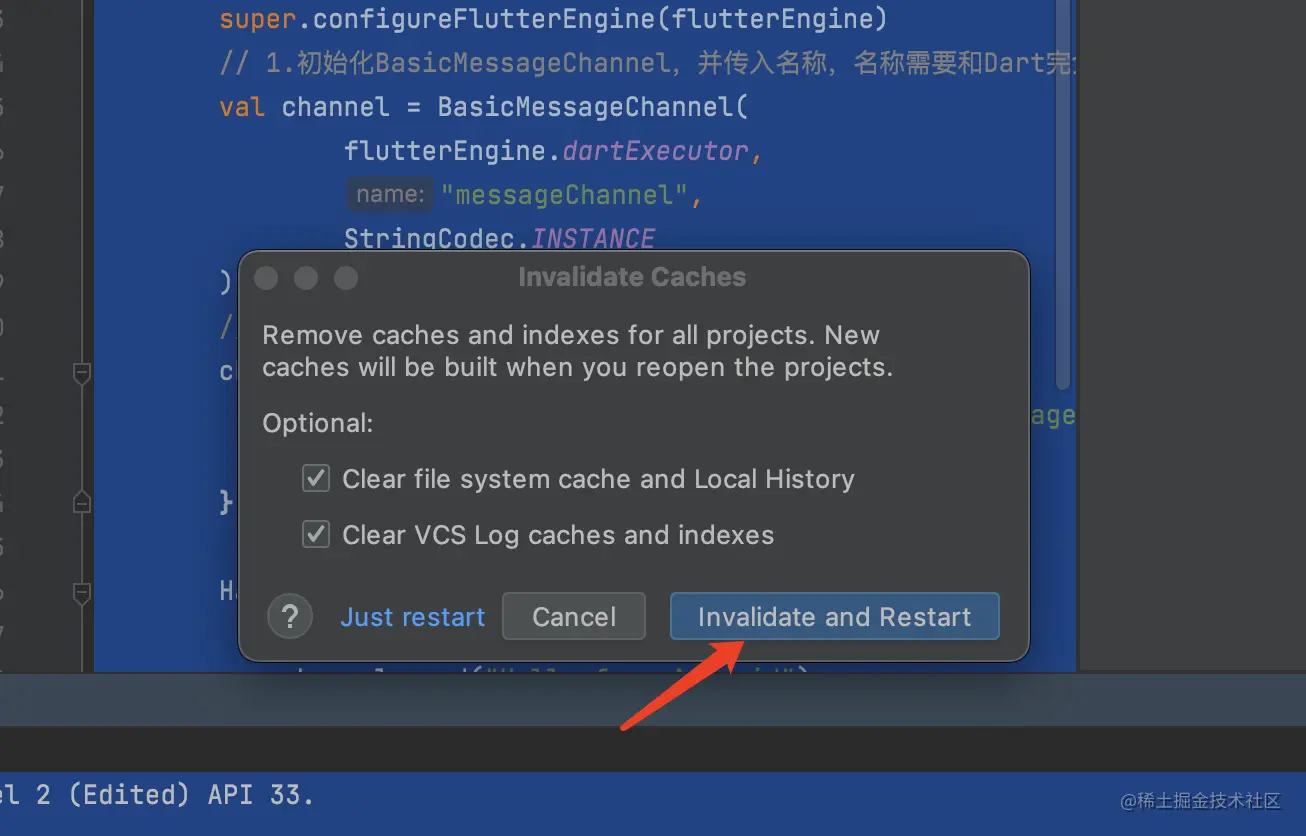
Task: Click the '(Edited) API 33' status bar message
Action: (190, 796)
